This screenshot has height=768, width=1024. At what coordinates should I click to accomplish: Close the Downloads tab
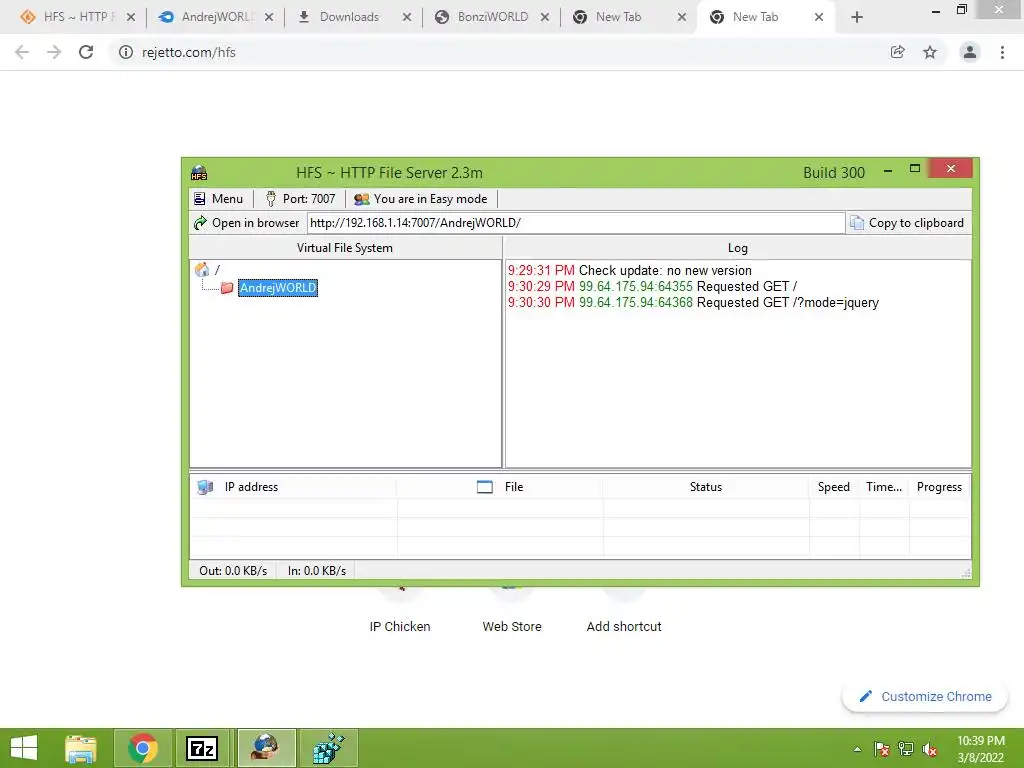click(407, 17)
